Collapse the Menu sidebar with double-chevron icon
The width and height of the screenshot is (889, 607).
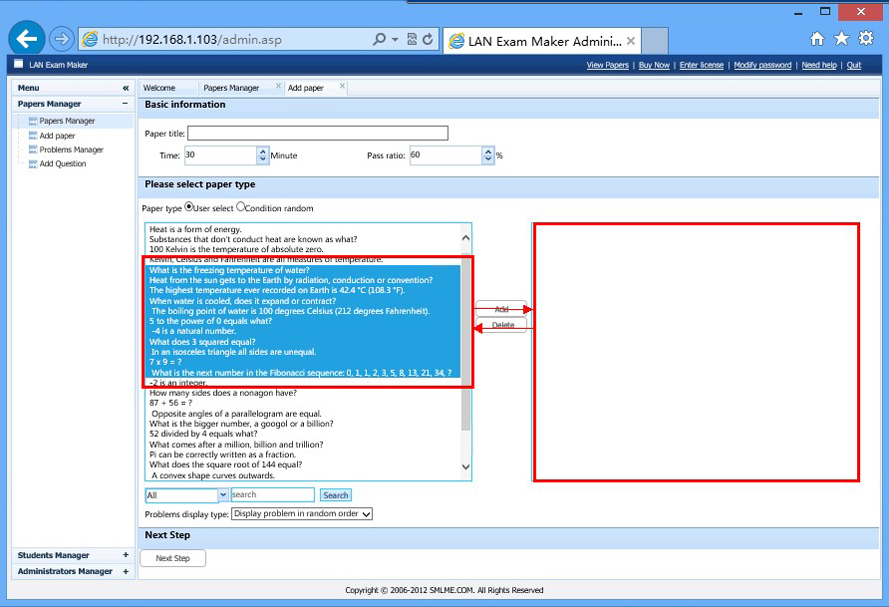coord(125,88)
